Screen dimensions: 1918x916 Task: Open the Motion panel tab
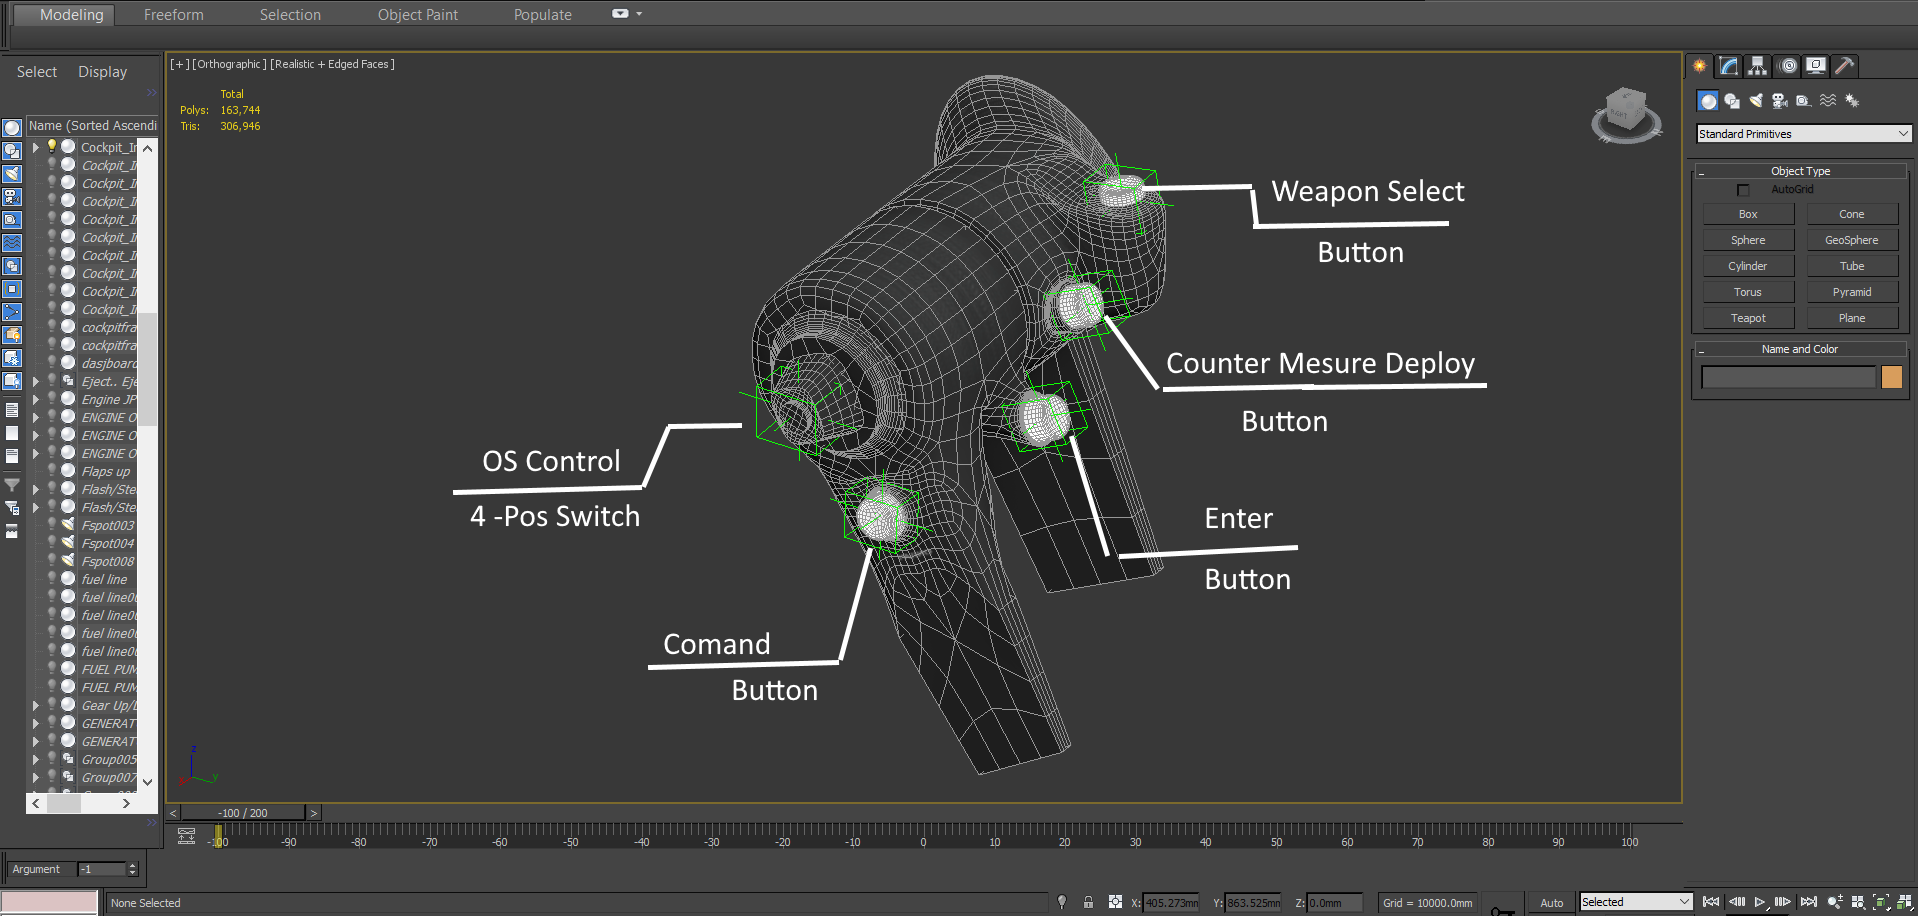coord(1788,66)
